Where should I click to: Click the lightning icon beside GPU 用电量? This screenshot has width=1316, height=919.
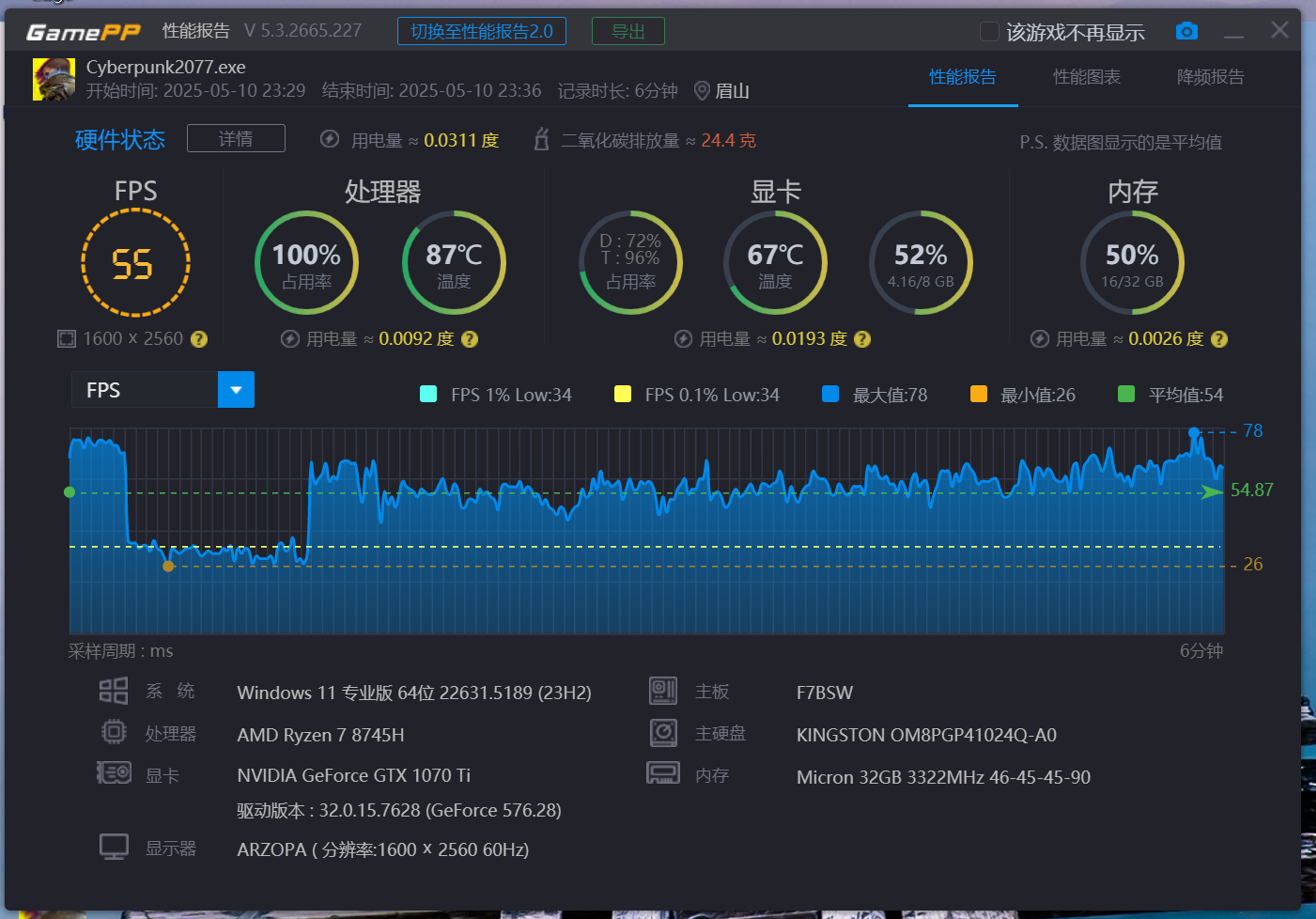point(683,339)
